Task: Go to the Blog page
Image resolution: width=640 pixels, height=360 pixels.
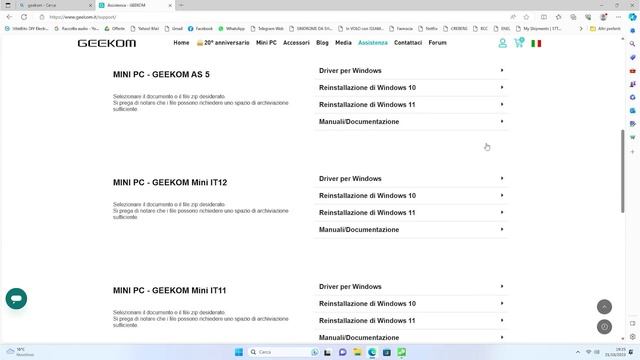Action: point(322,42)
